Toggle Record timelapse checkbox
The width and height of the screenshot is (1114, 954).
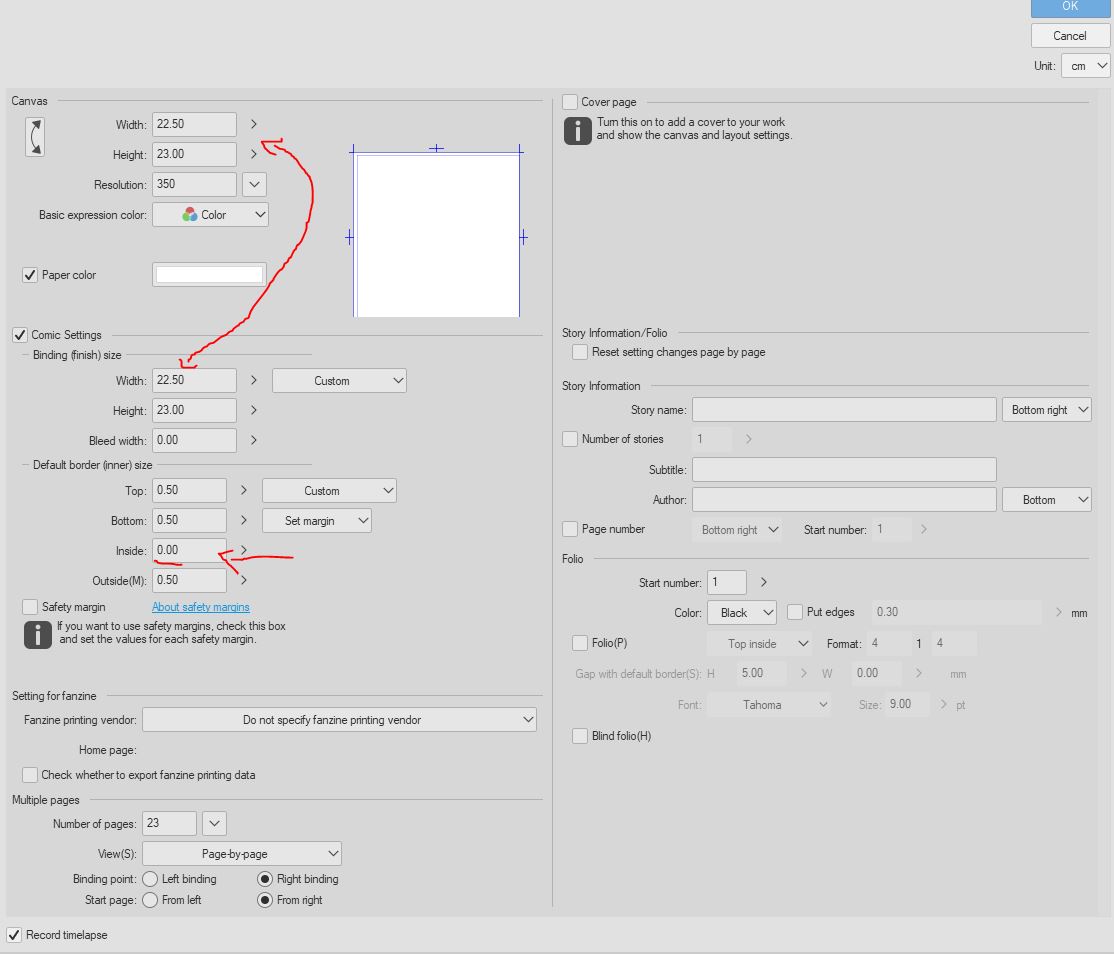tap(14, 935)
